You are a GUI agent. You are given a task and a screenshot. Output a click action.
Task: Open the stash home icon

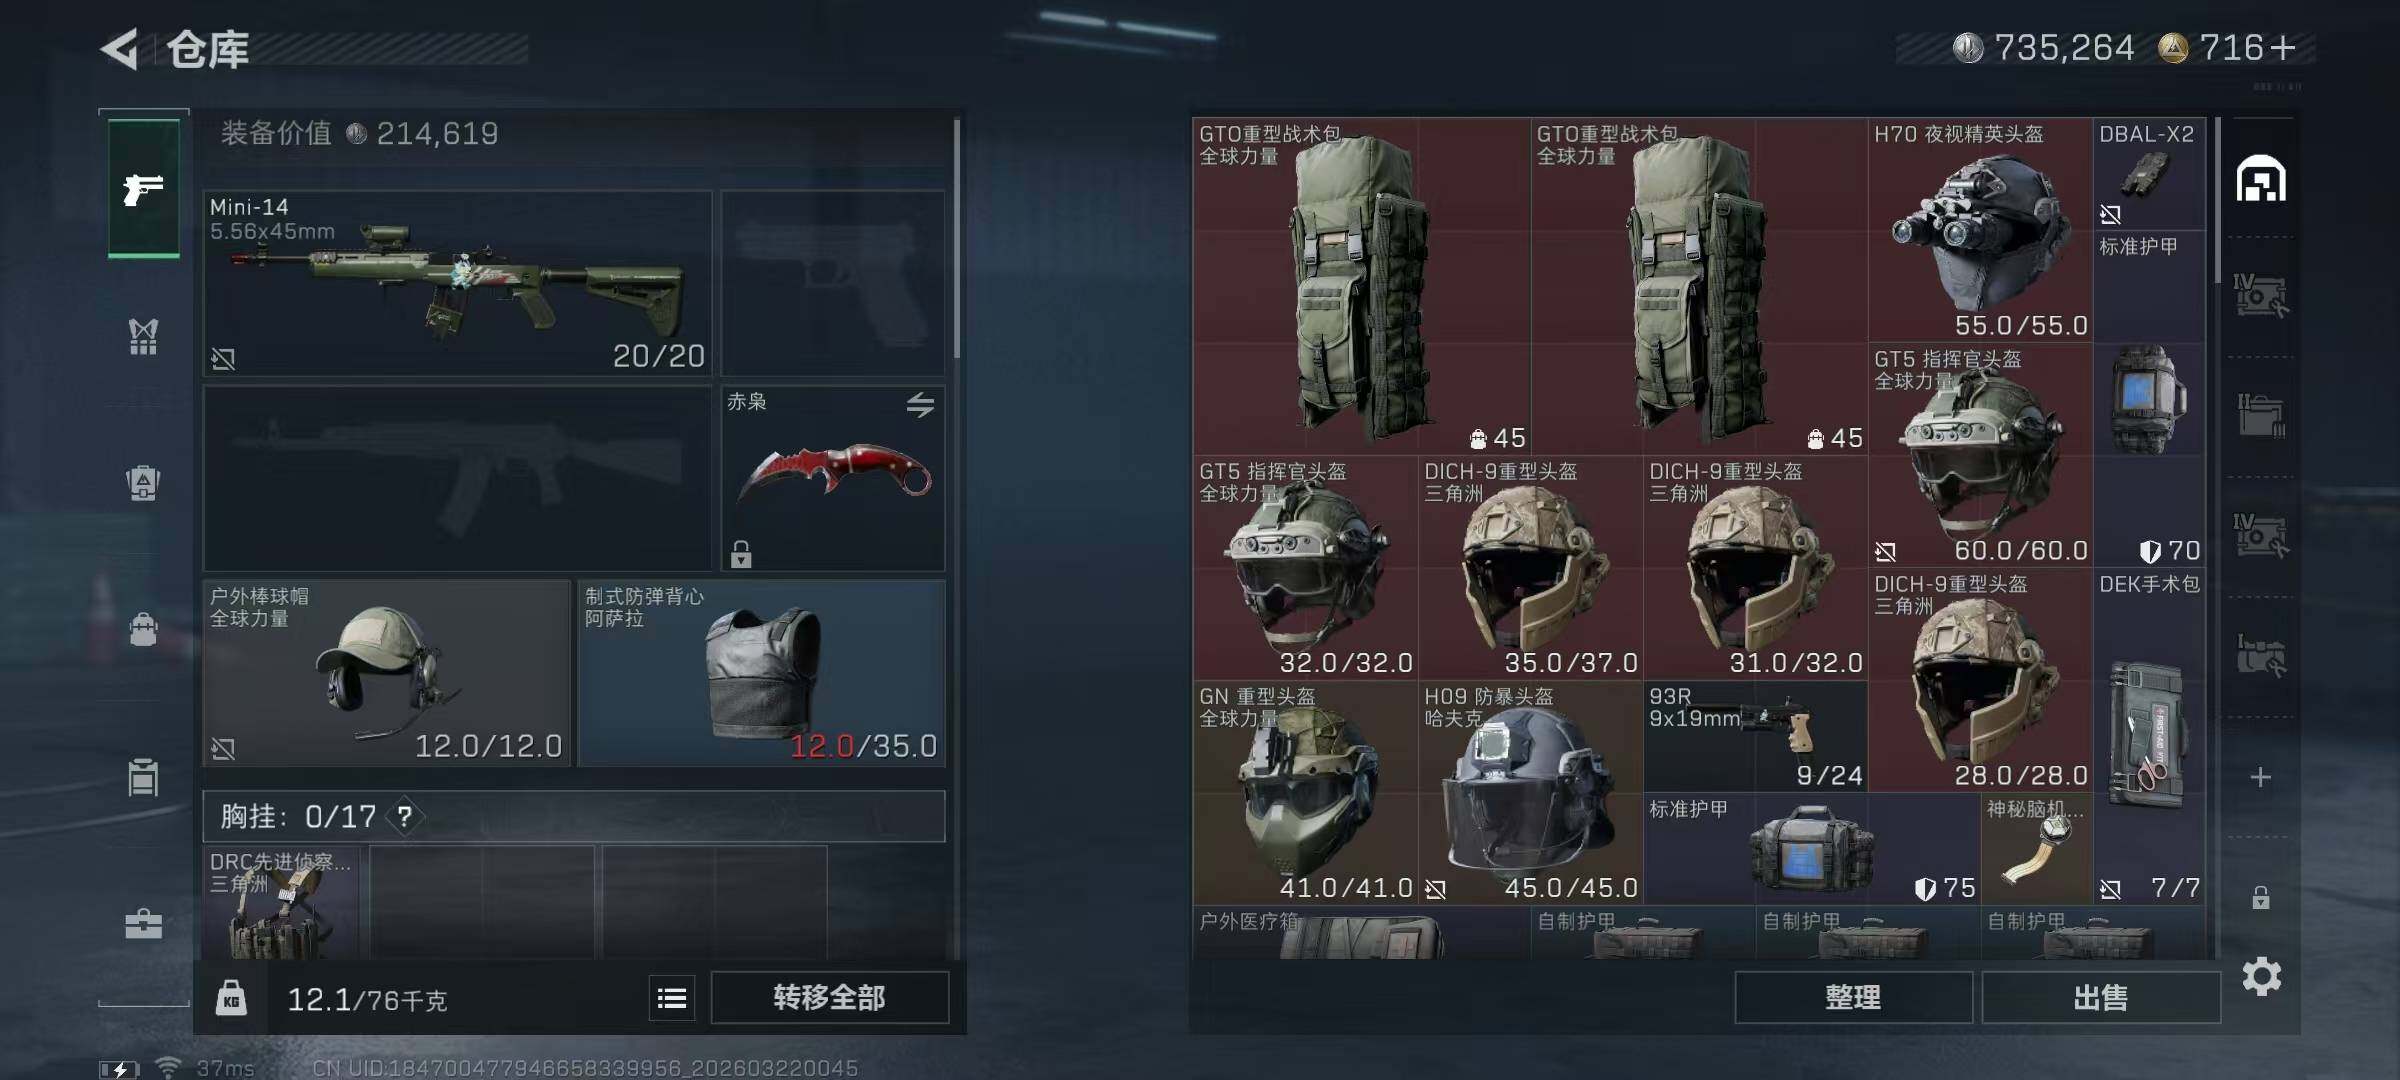2261,179
